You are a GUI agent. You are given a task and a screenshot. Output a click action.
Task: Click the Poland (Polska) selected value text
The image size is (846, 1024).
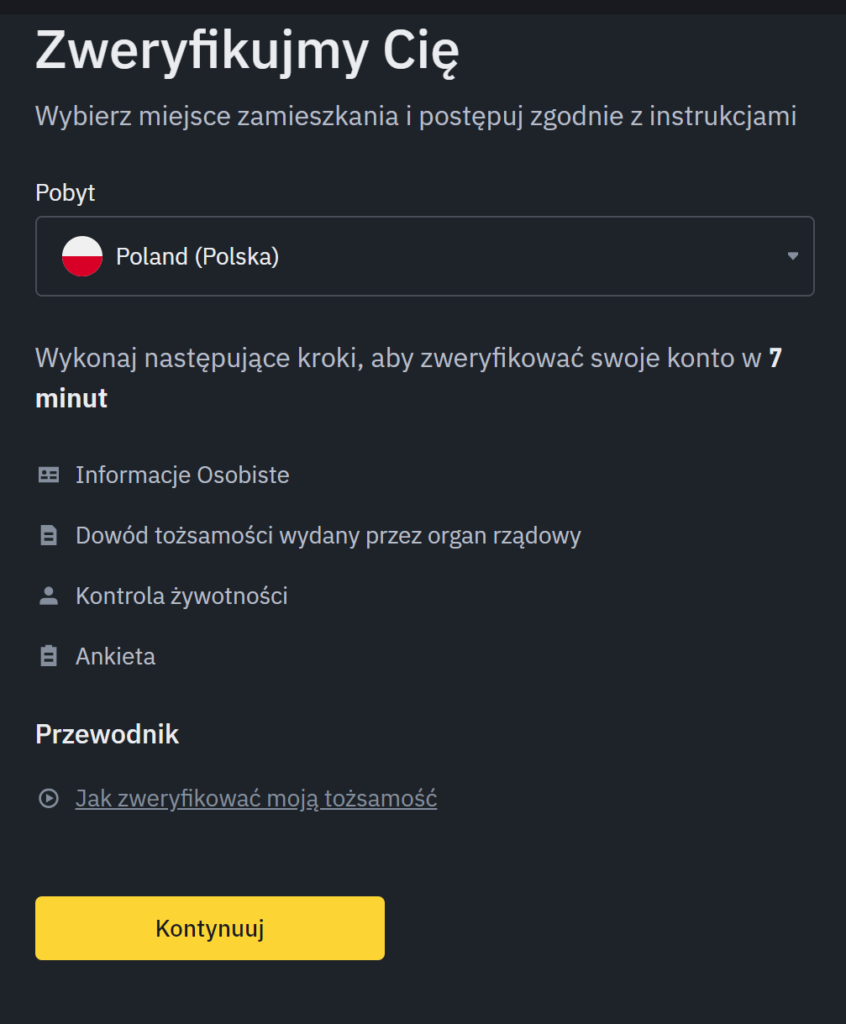point(197,257)
